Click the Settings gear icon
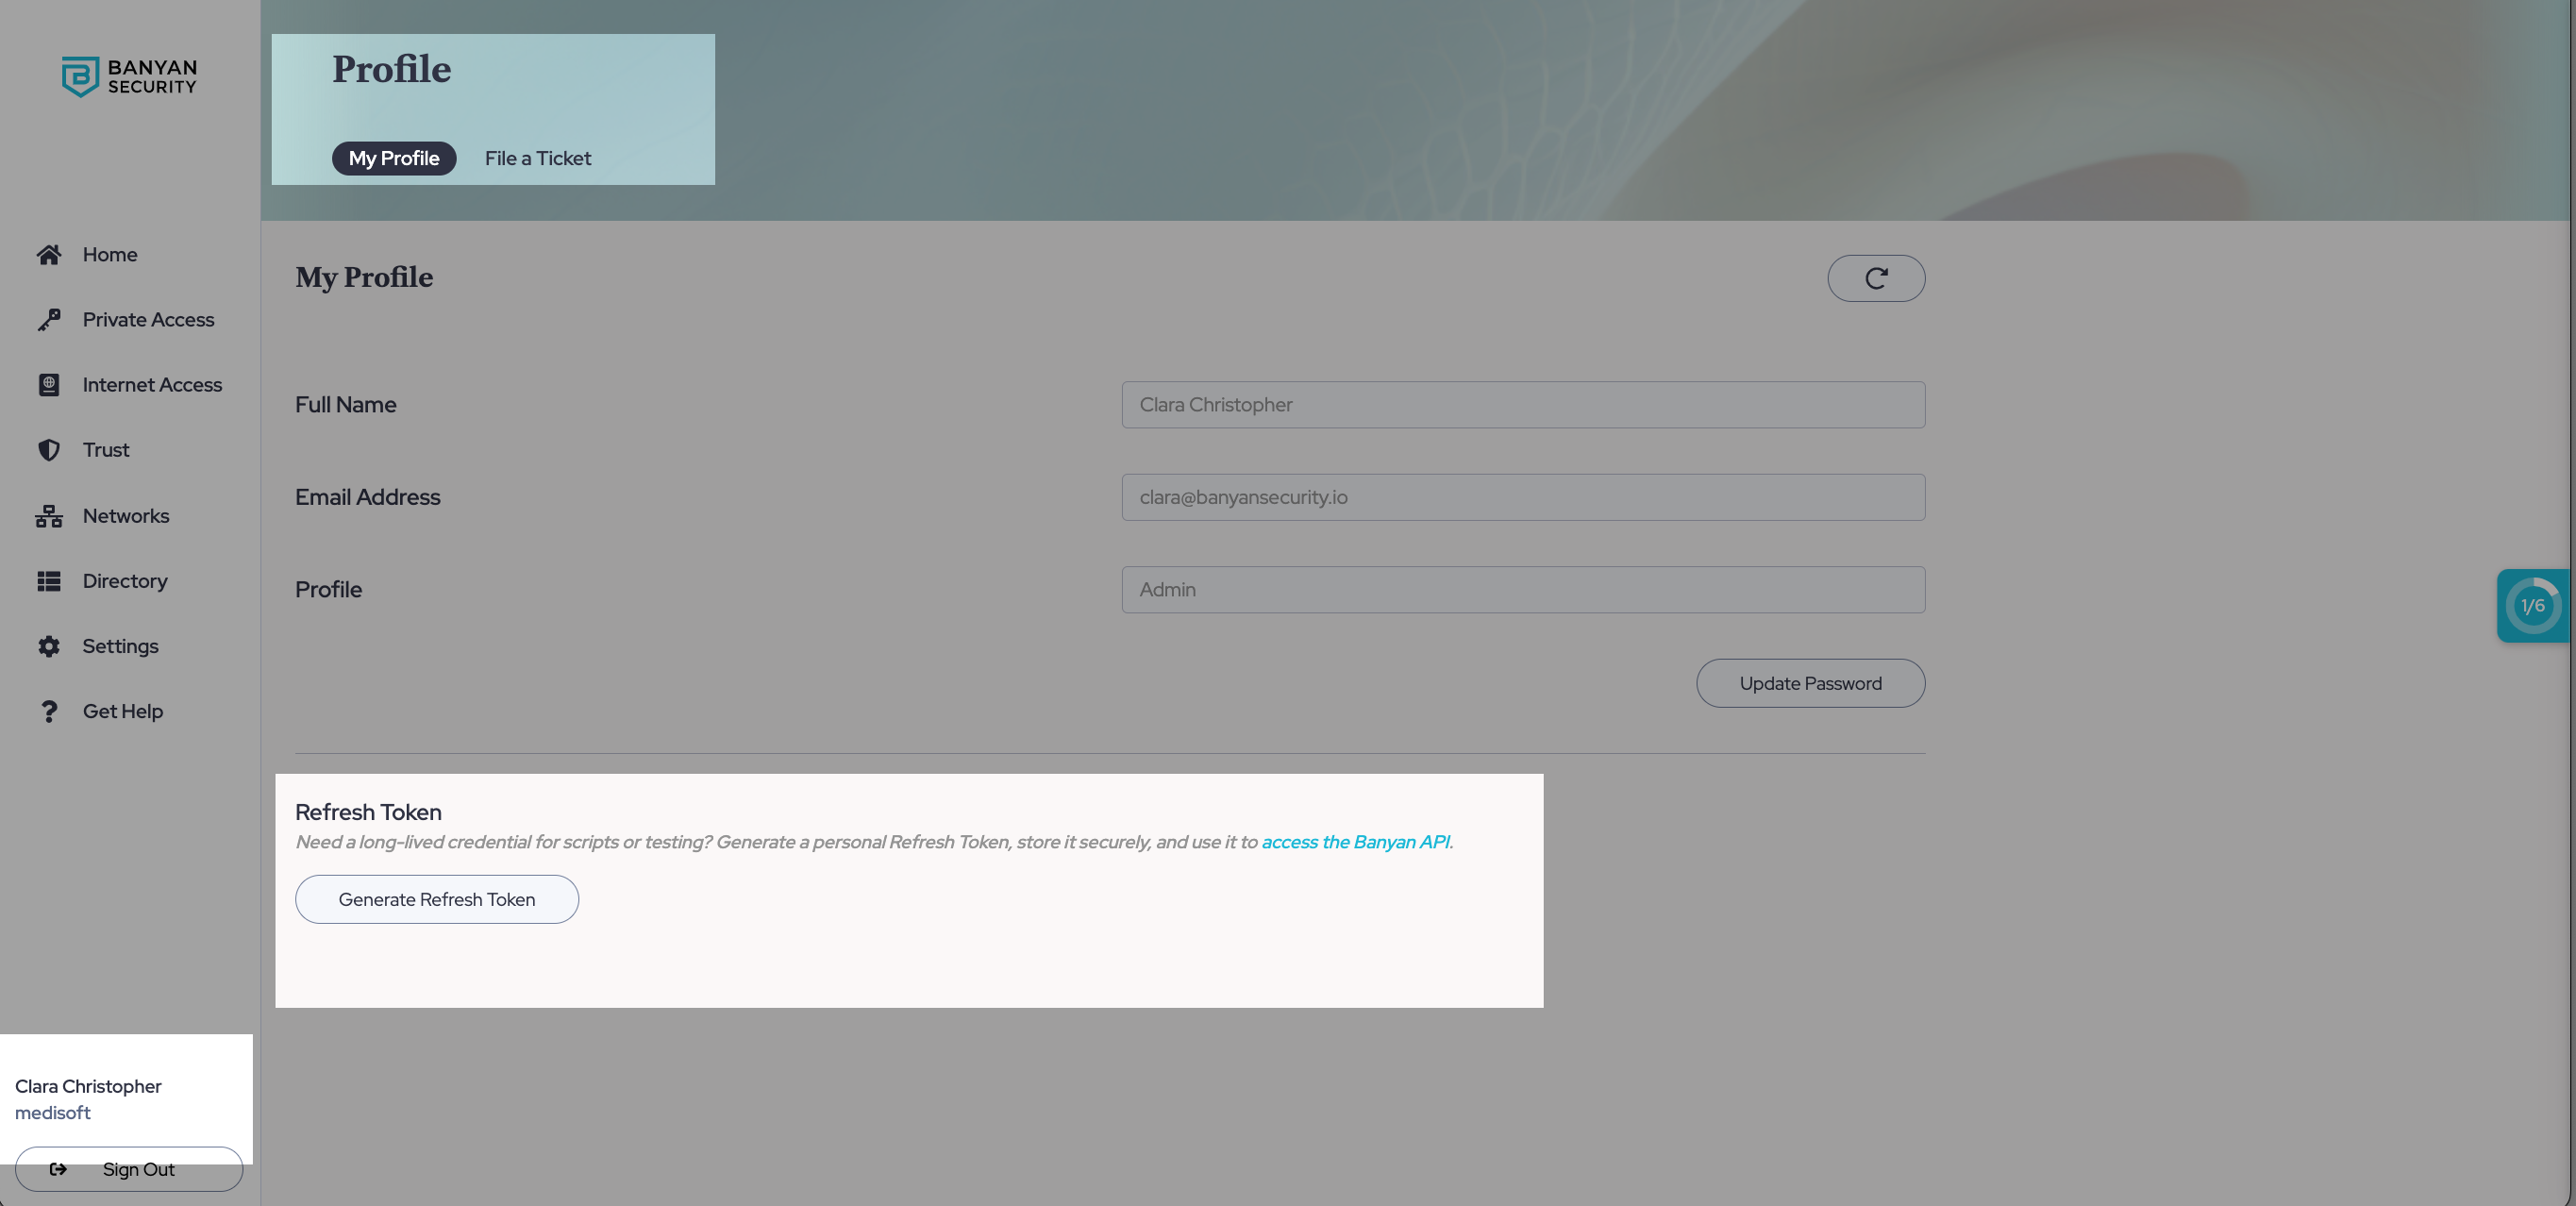2576x1206 pixels. [x=48, y=646]
